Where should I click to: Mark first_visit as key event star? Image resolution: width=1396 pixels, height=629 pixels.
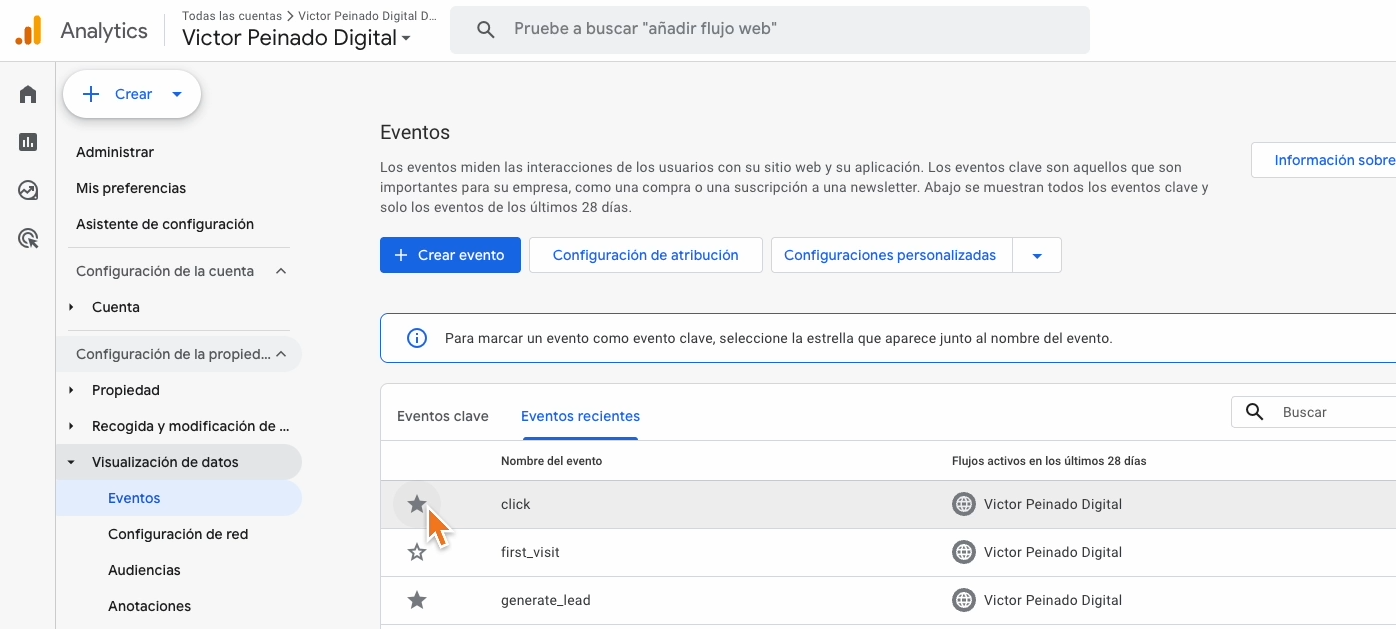click(417, 552)
